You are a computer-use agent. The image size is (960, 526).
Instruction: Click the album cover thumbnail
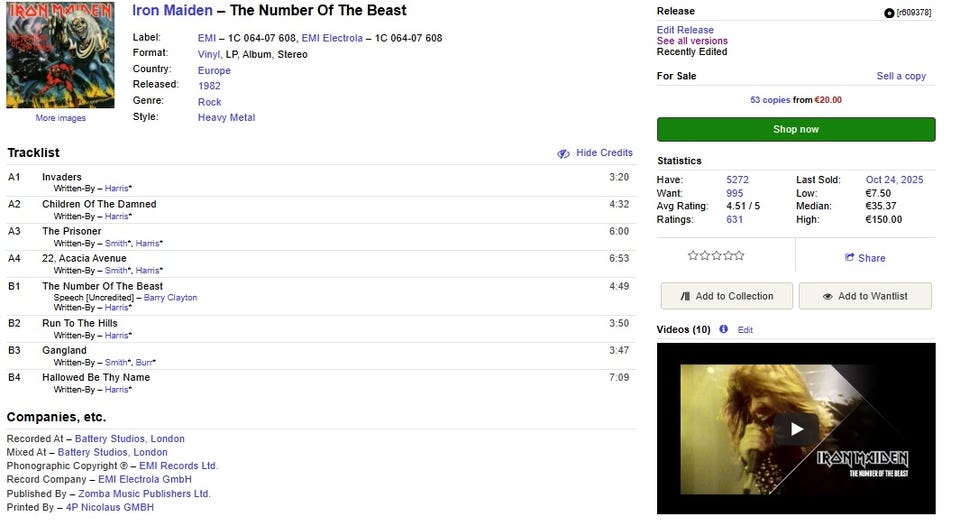click(60, 55)
